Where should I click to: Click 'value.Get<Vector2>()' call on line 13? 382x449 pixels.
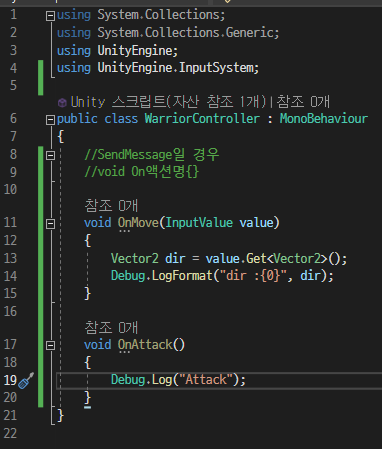coord(273,259)
